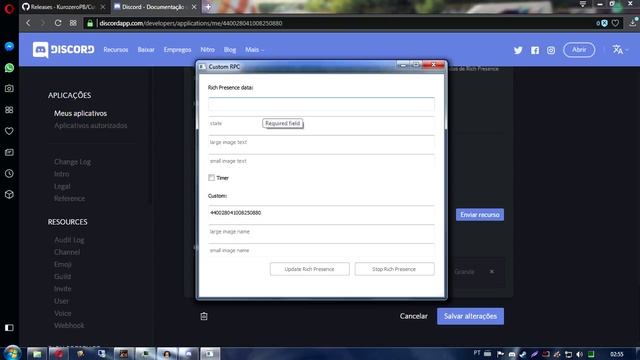Open the language translate dropdown
The height and width of the screenshot is (360, 640).
(620, 50)
